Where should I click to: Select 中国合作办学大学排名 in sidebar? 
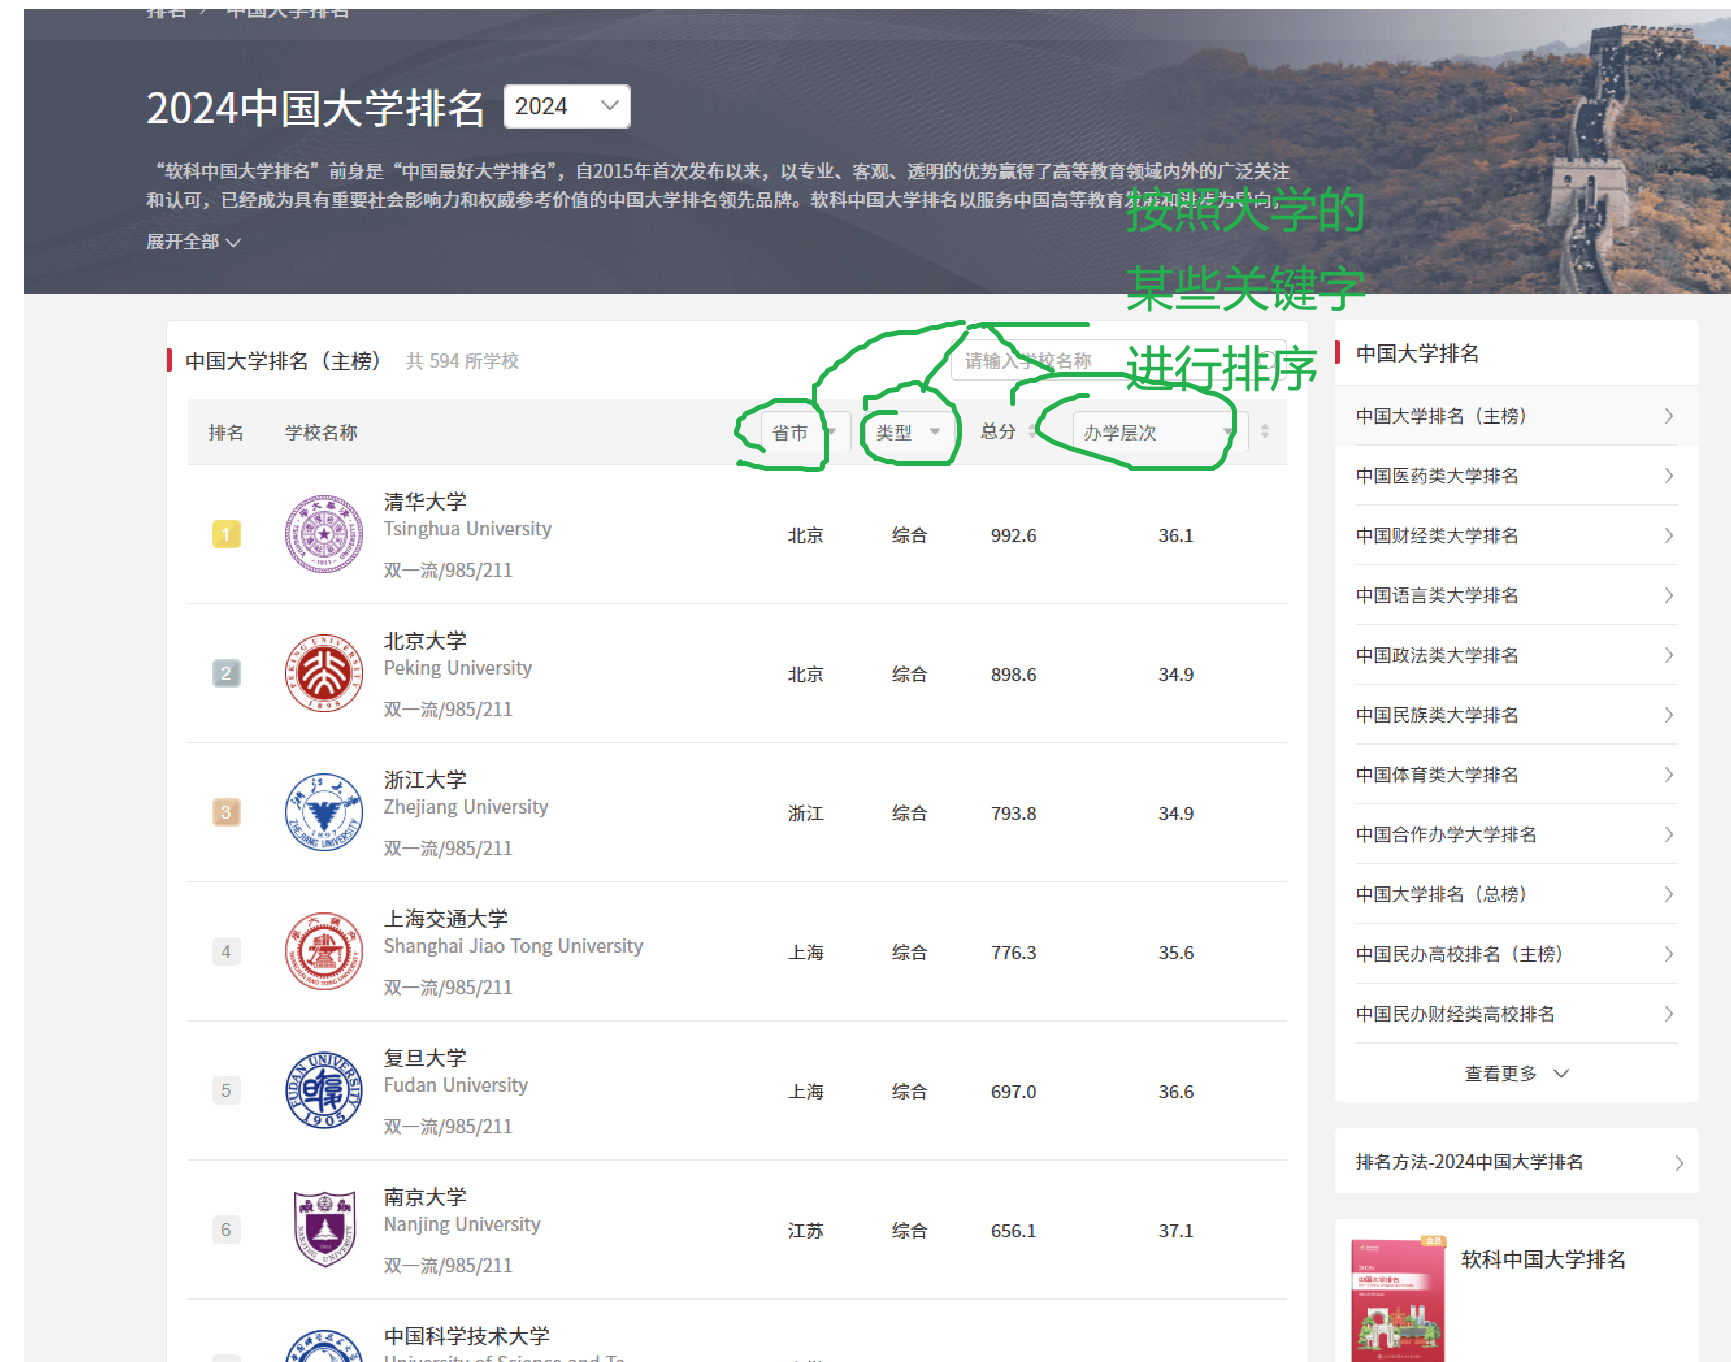coord(1516,834)
